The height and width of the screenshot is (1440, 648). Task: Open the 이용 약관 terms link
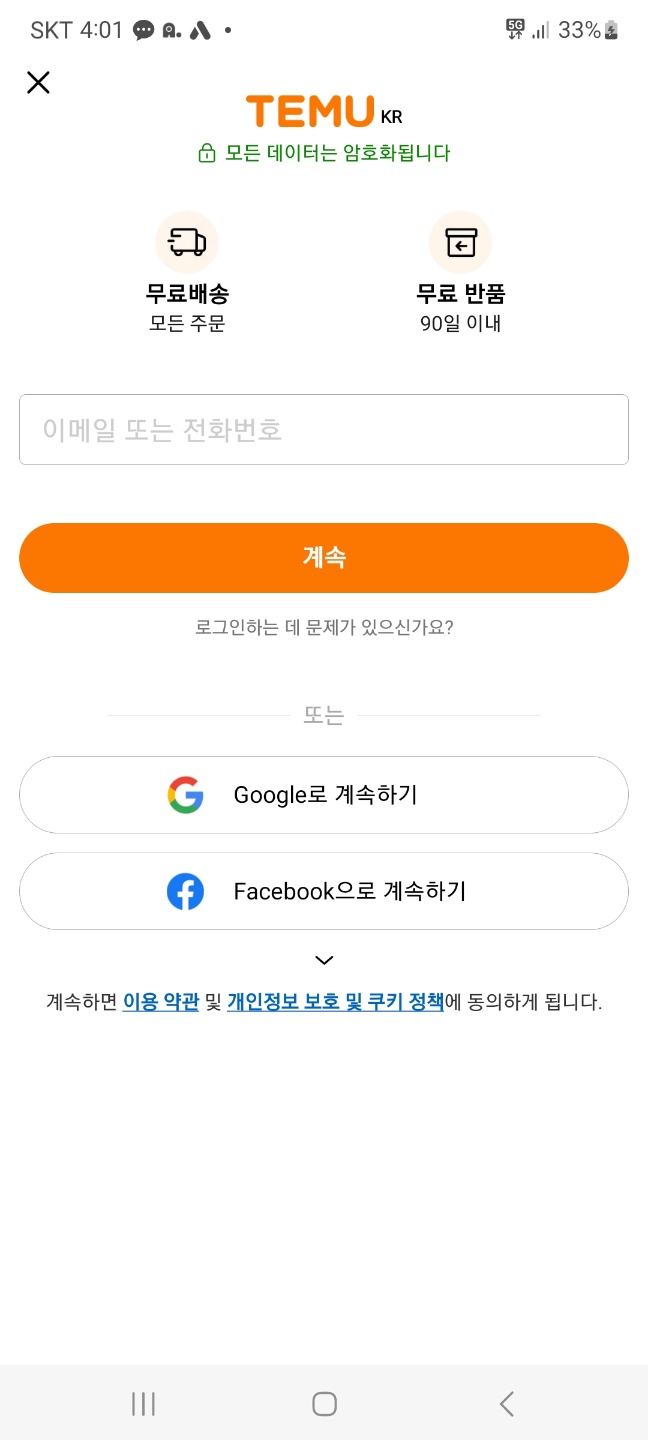160,1002
